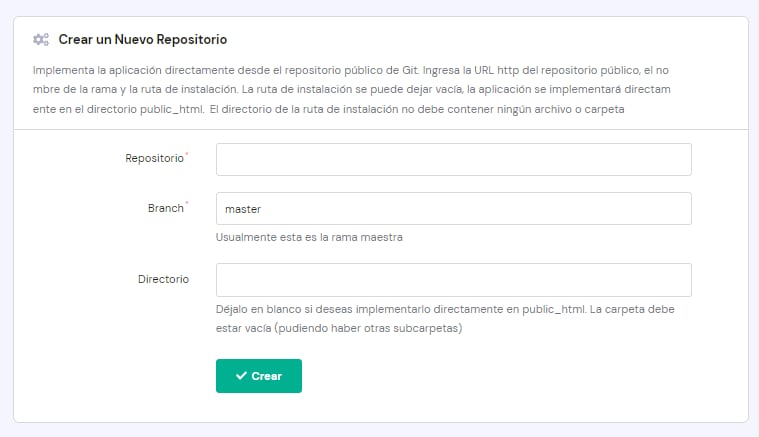
Task: Click the Repositorio field label
Action: 154,158
